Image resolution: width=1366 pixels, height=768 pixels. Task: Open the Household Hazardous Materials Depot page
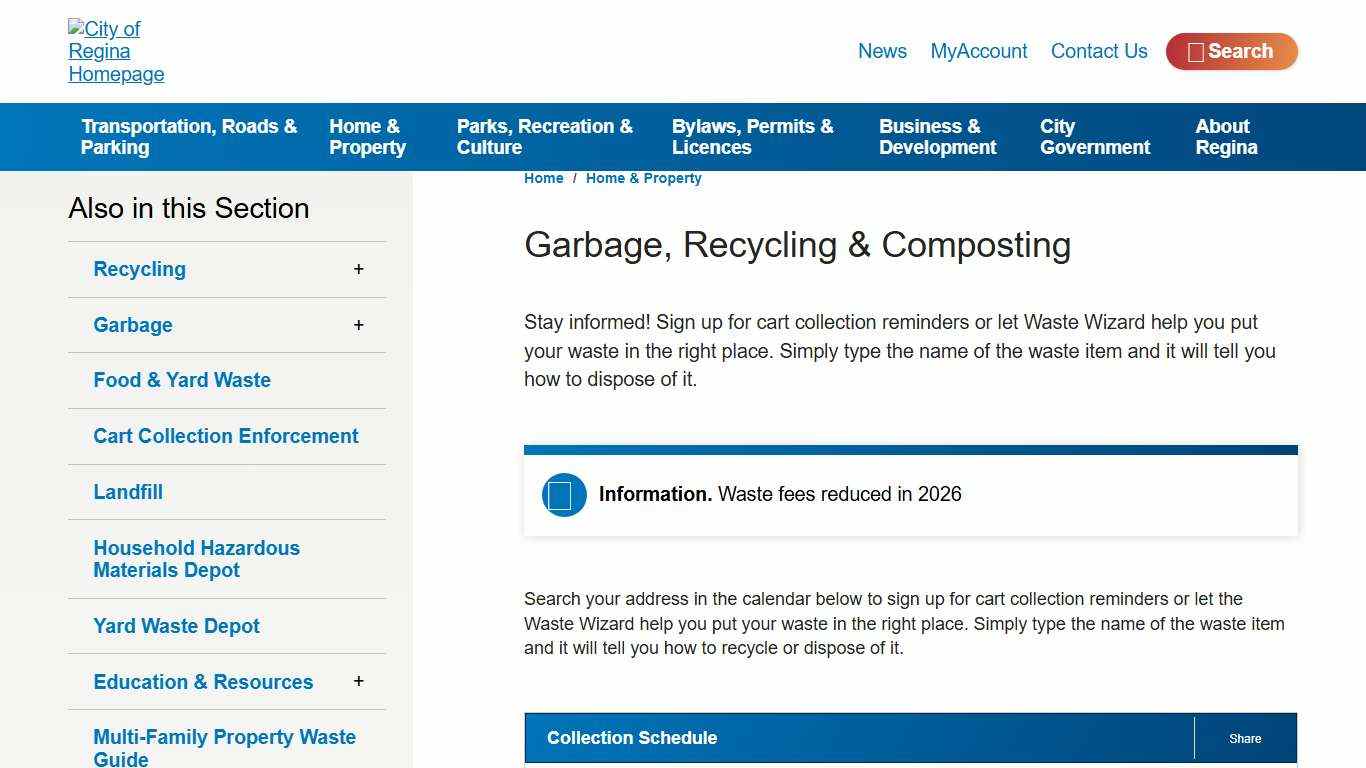196,559
